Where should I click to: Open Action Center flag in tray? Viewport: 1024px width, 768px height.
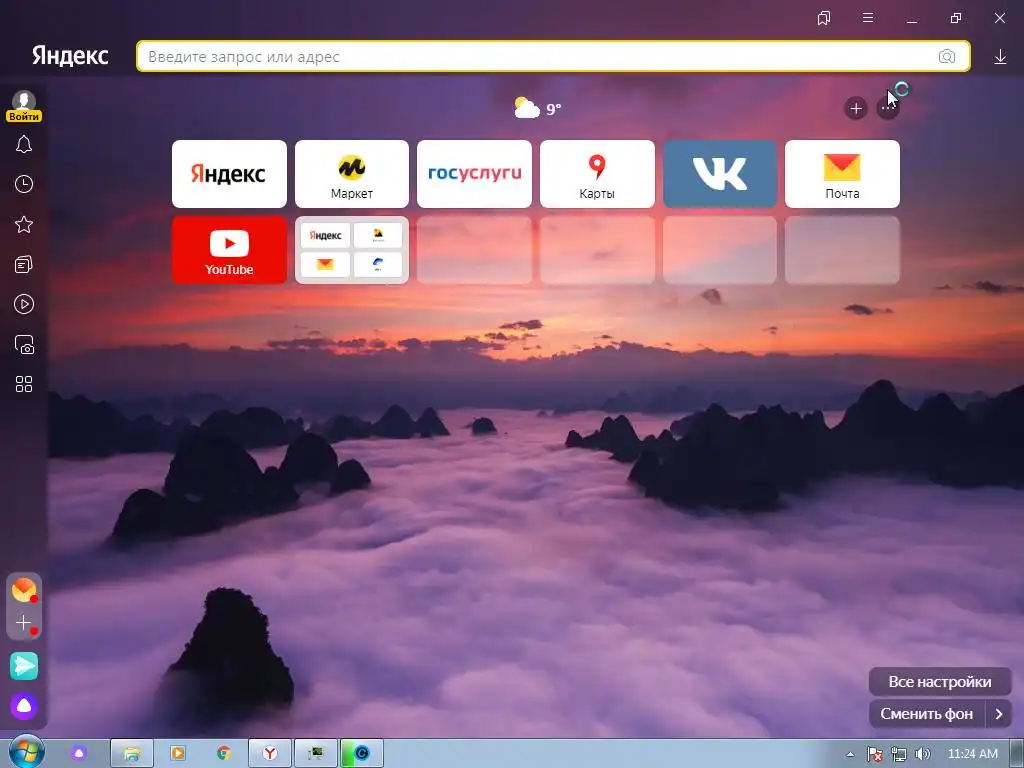874,754
